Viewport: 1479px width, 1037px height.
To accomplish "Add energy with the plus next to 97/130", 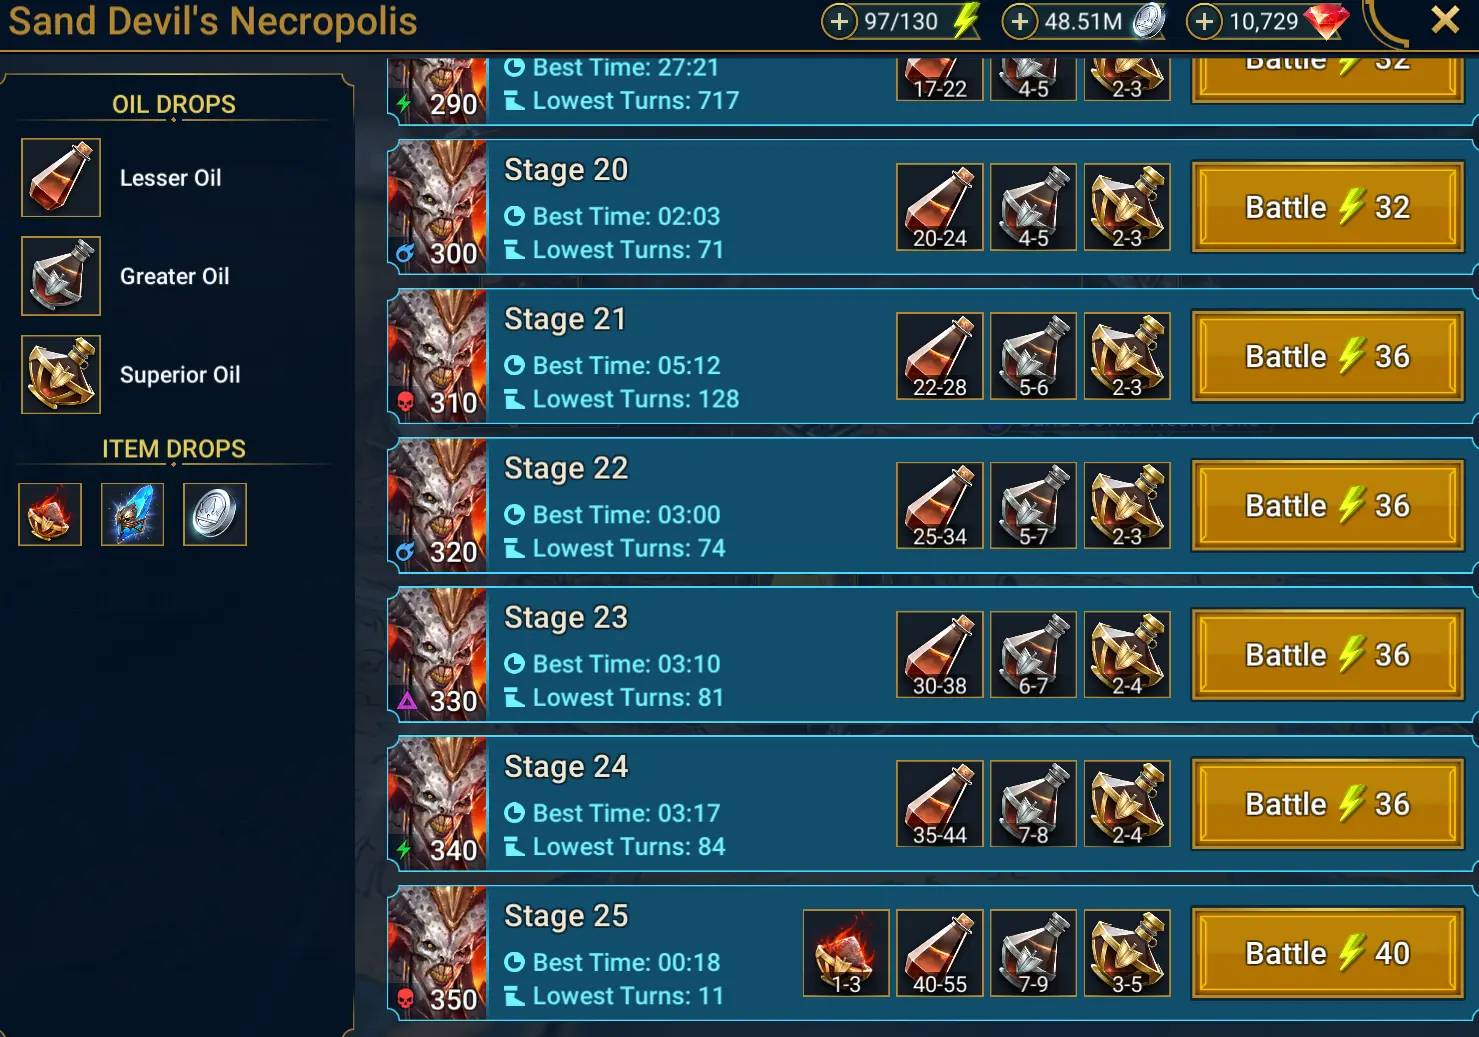I will click(x=839, y=21).
